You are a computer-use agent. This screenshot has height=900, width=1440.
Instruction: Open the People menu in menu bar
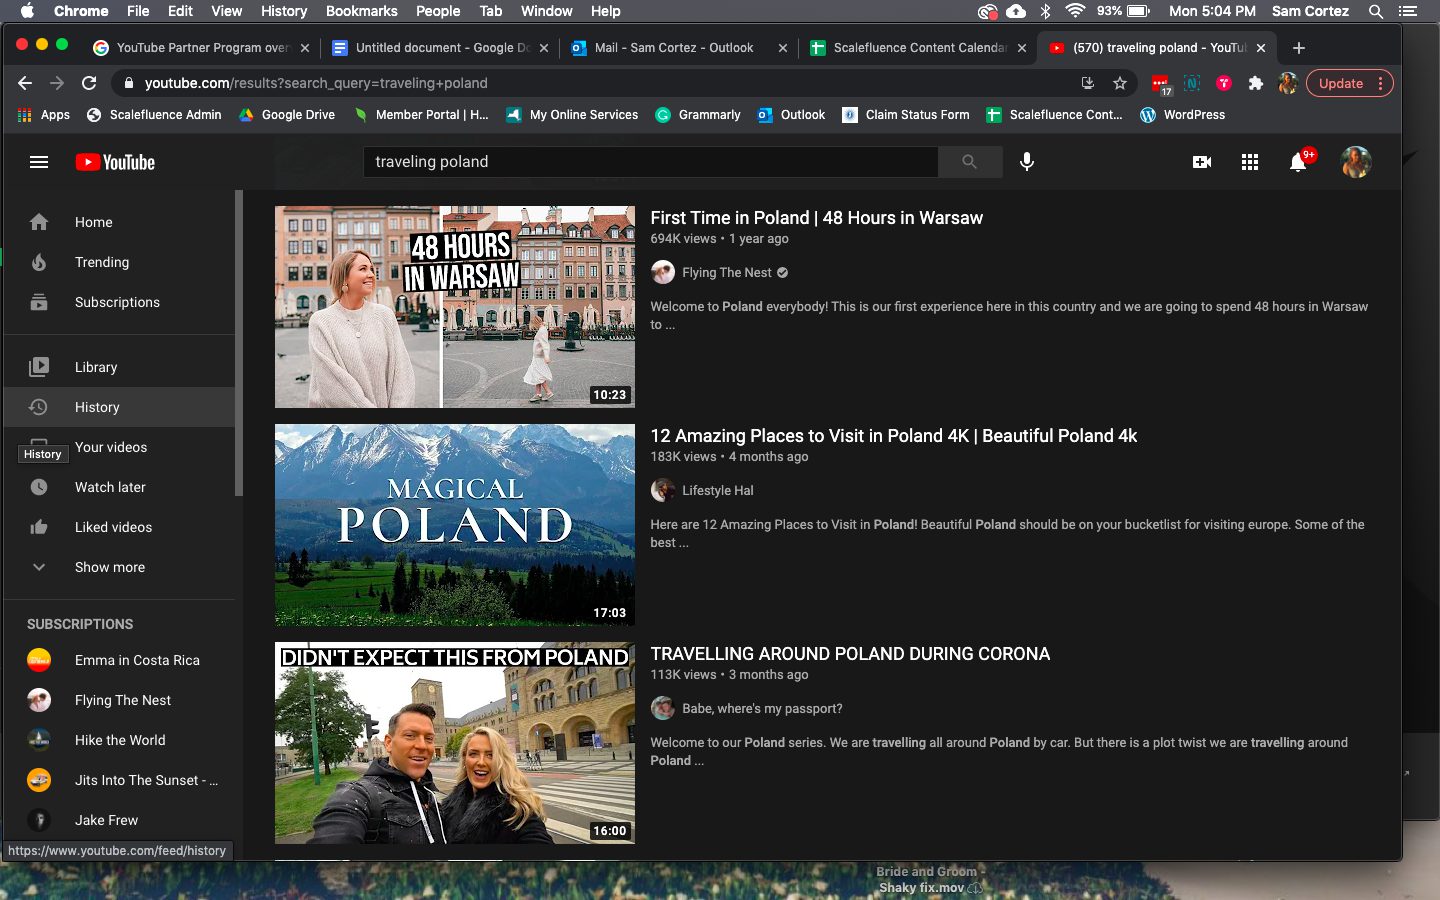tap(438, 11)
